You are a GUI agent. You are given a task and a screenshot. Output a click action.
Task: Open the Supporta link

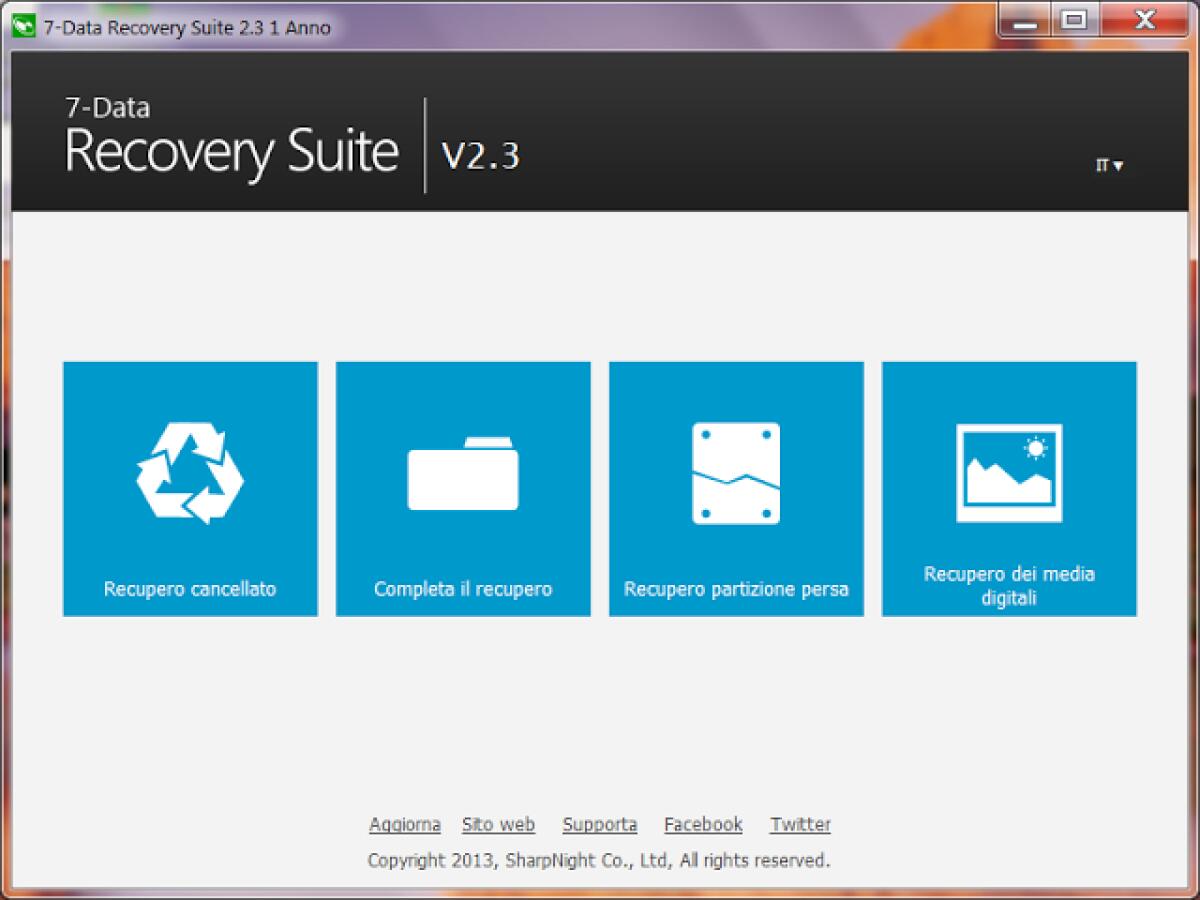[x=599, y=824]
